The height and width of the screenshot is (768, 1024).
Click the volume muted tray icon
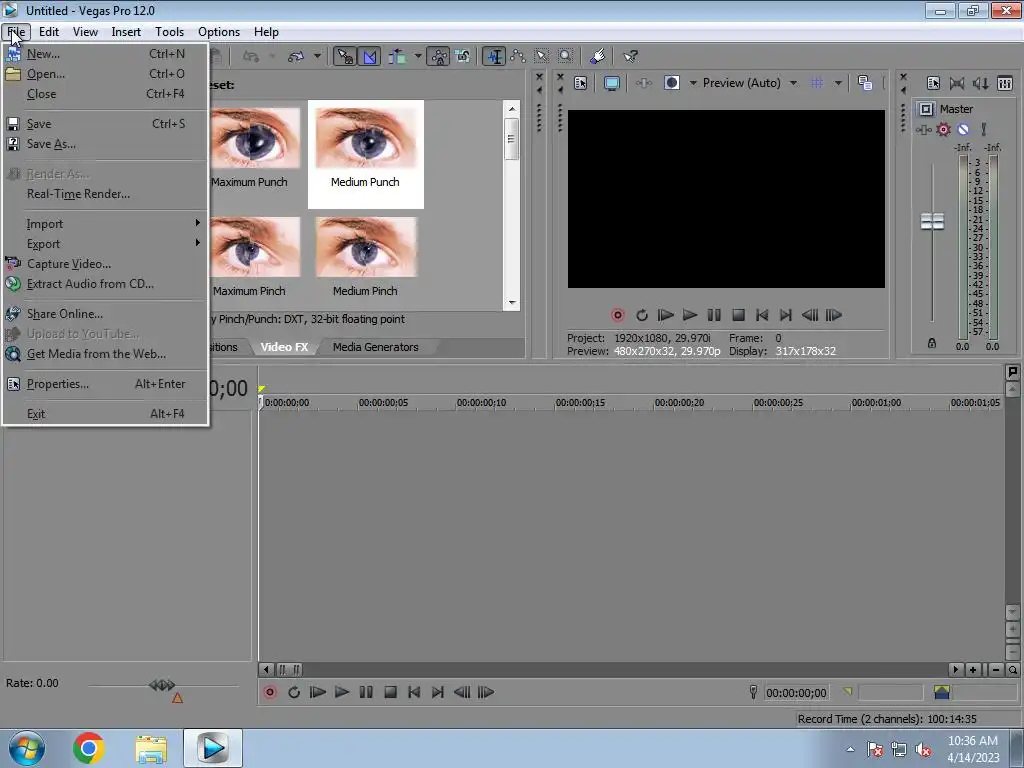[923, 750]
